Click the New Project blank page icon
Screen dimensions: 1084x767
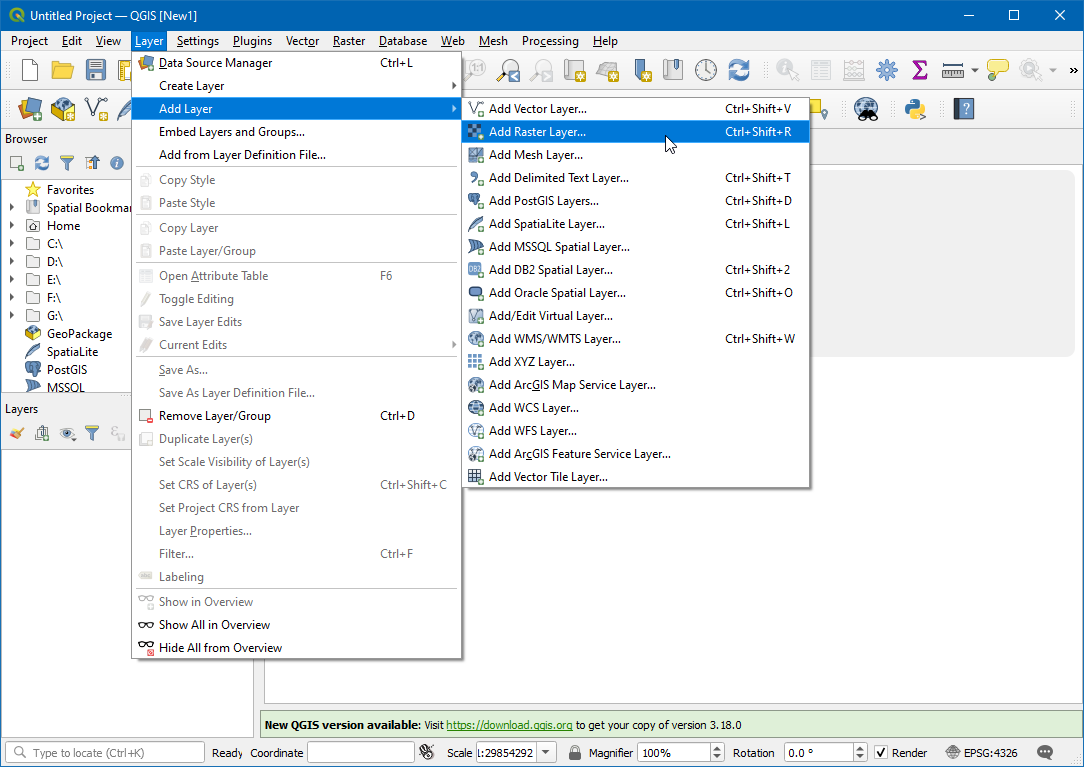30,70
